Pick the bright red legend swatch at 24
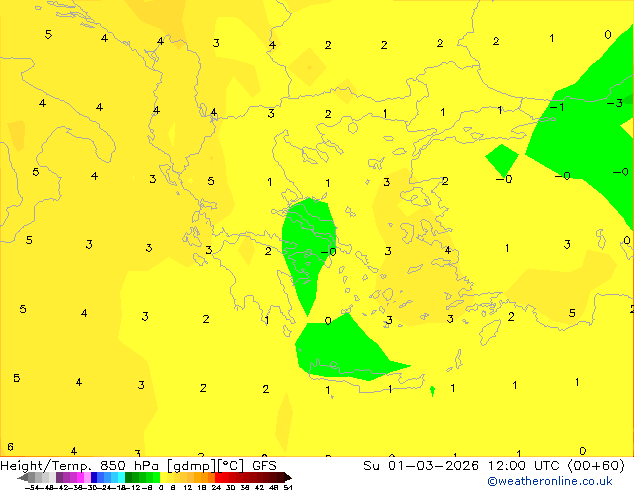634x490 pixels. 218,477
